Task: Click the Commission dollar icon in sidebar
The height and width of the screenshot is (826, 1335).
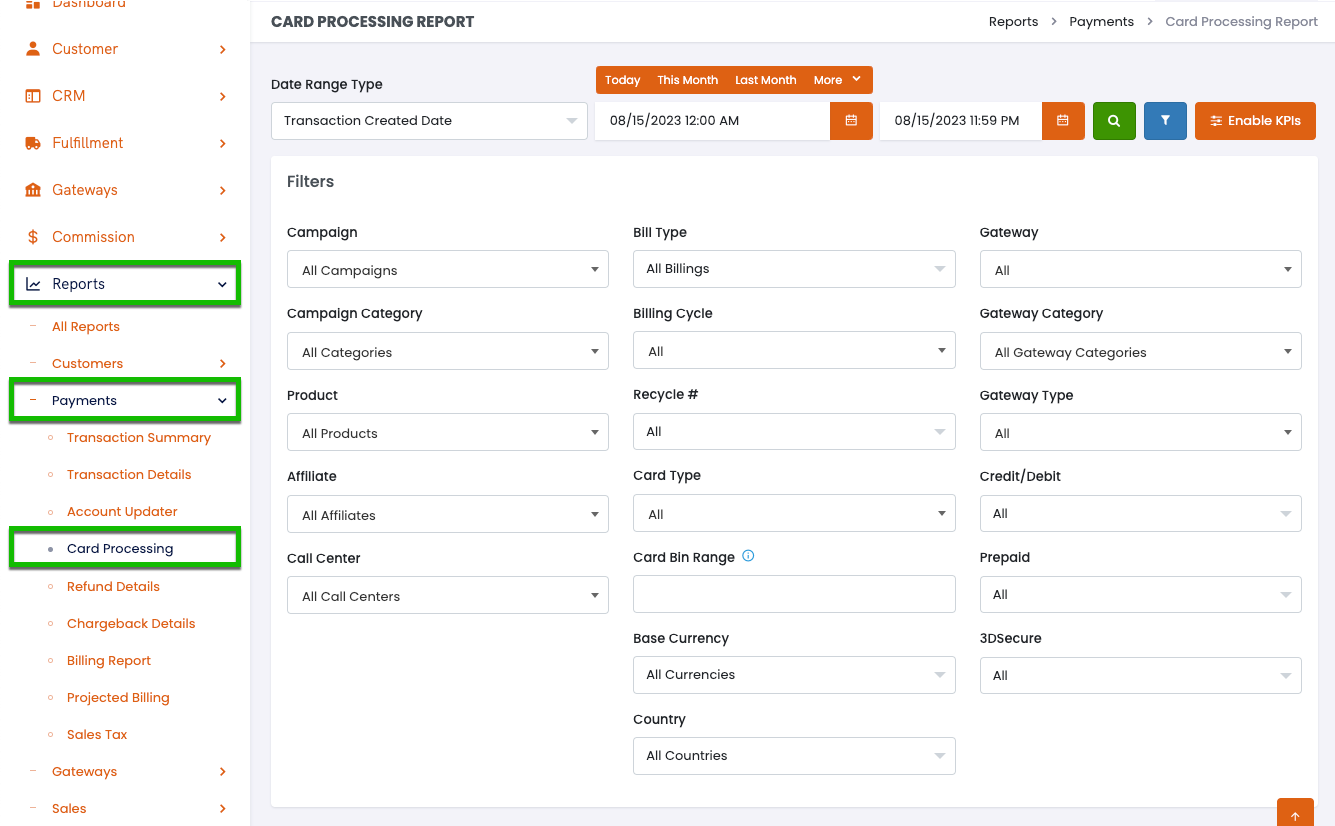Action: coord(33,237)
